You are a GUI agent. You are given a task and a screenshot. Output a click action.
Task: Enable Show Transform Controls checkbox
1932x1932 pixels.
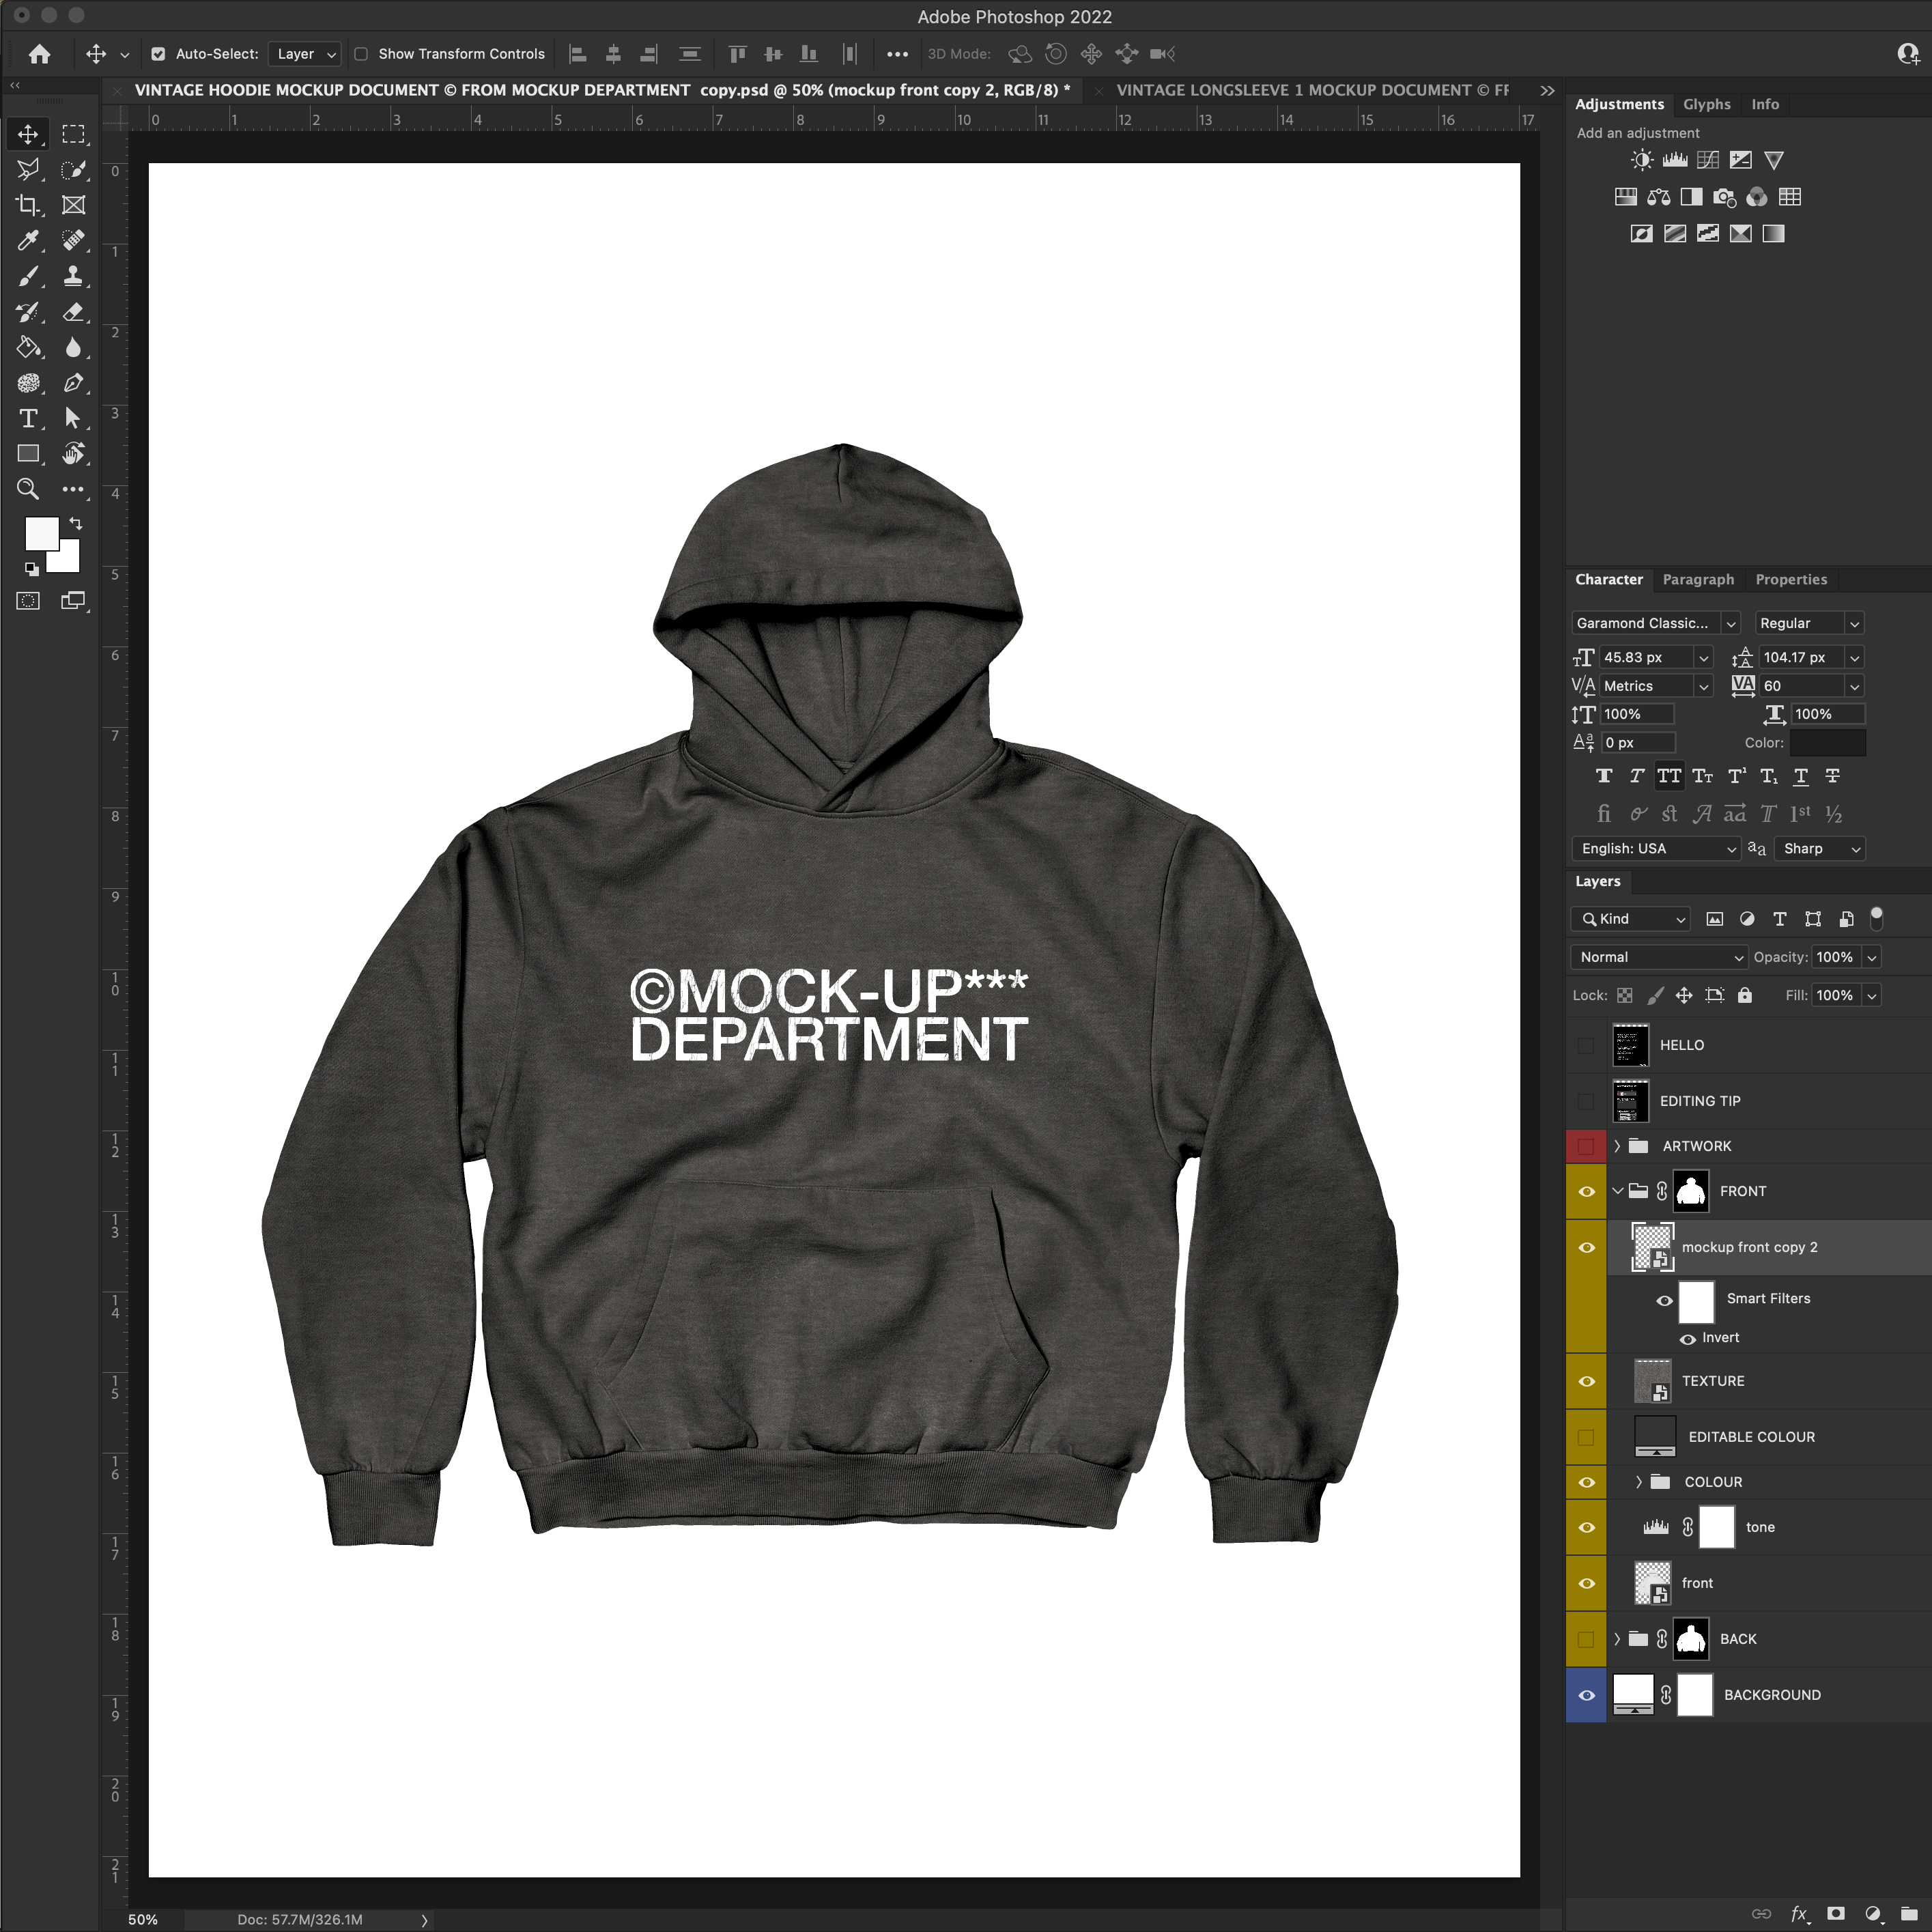[x=361, y=54]
